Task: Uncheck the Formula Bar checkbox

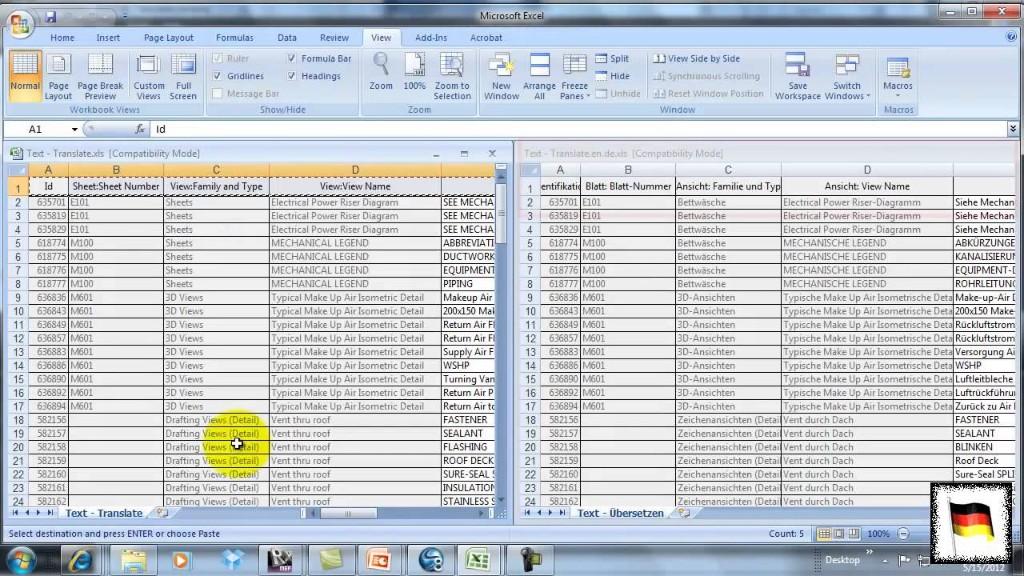Action: (291, 58)
